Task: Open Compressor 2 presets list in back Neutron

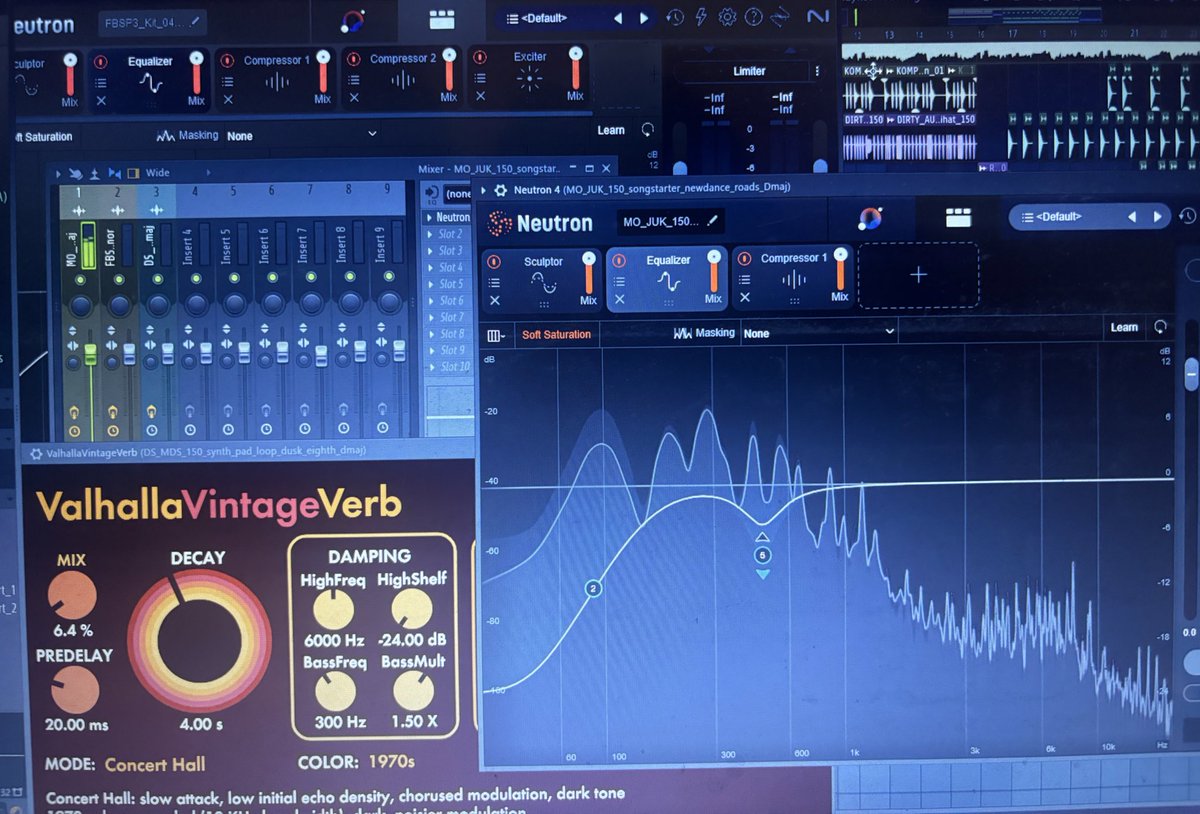Action: 354,81
